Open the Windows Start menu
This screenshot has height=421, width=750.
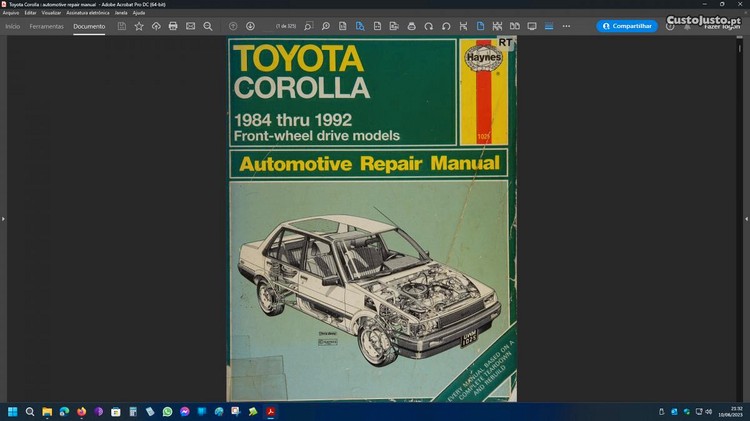coord(13,411)
